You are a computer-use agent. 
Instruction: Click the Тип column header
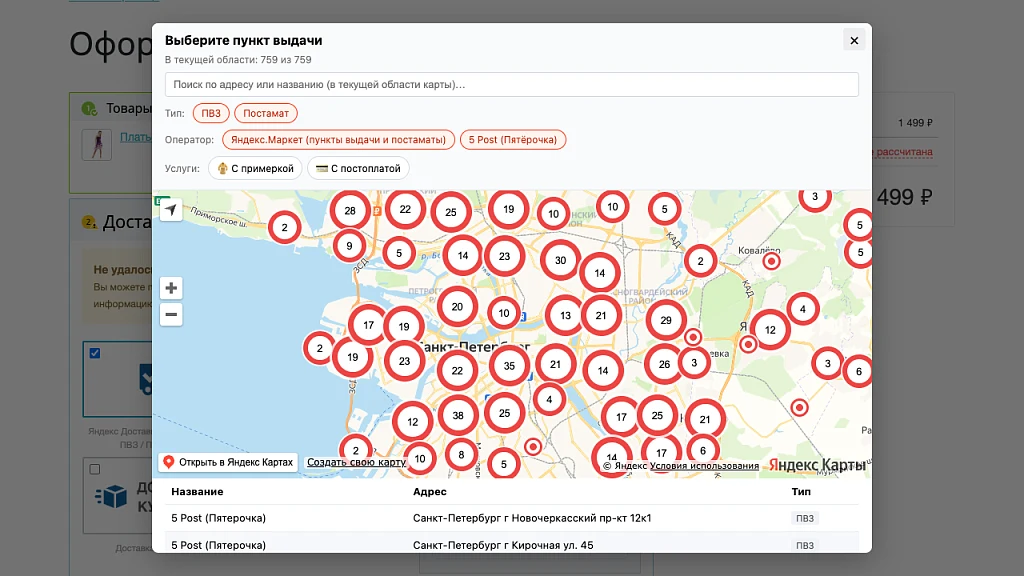pyautogui.click(x=801, y=492)
